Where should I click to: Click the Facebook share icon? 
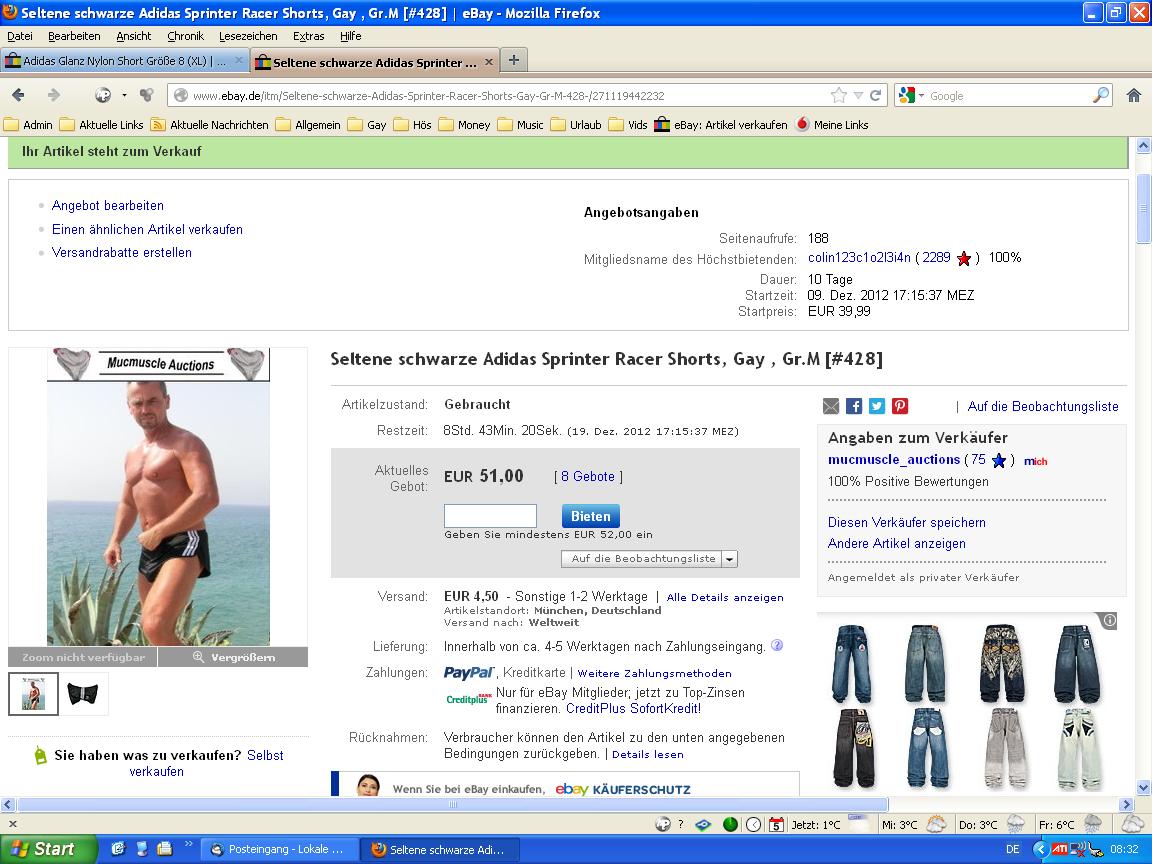point(854,406)
